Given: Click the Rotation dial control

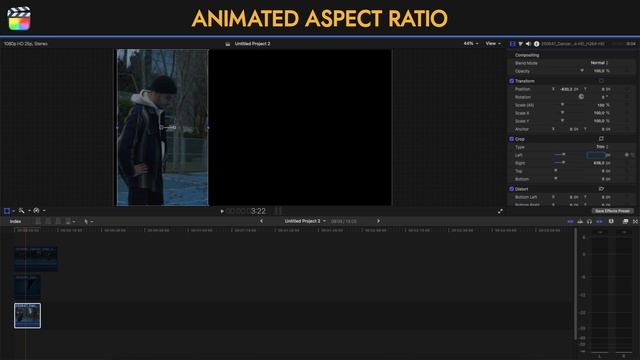Looking at the screenshot, I should pyautogui.click(x=581, y=97).
